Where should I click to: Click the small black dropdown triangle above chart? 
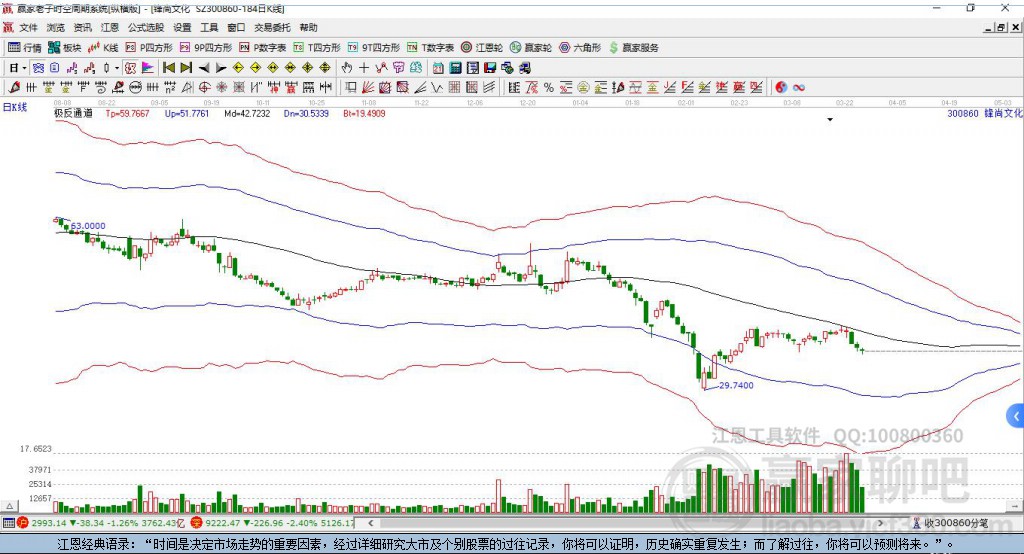pyautogui.click(x=830, y=120)
